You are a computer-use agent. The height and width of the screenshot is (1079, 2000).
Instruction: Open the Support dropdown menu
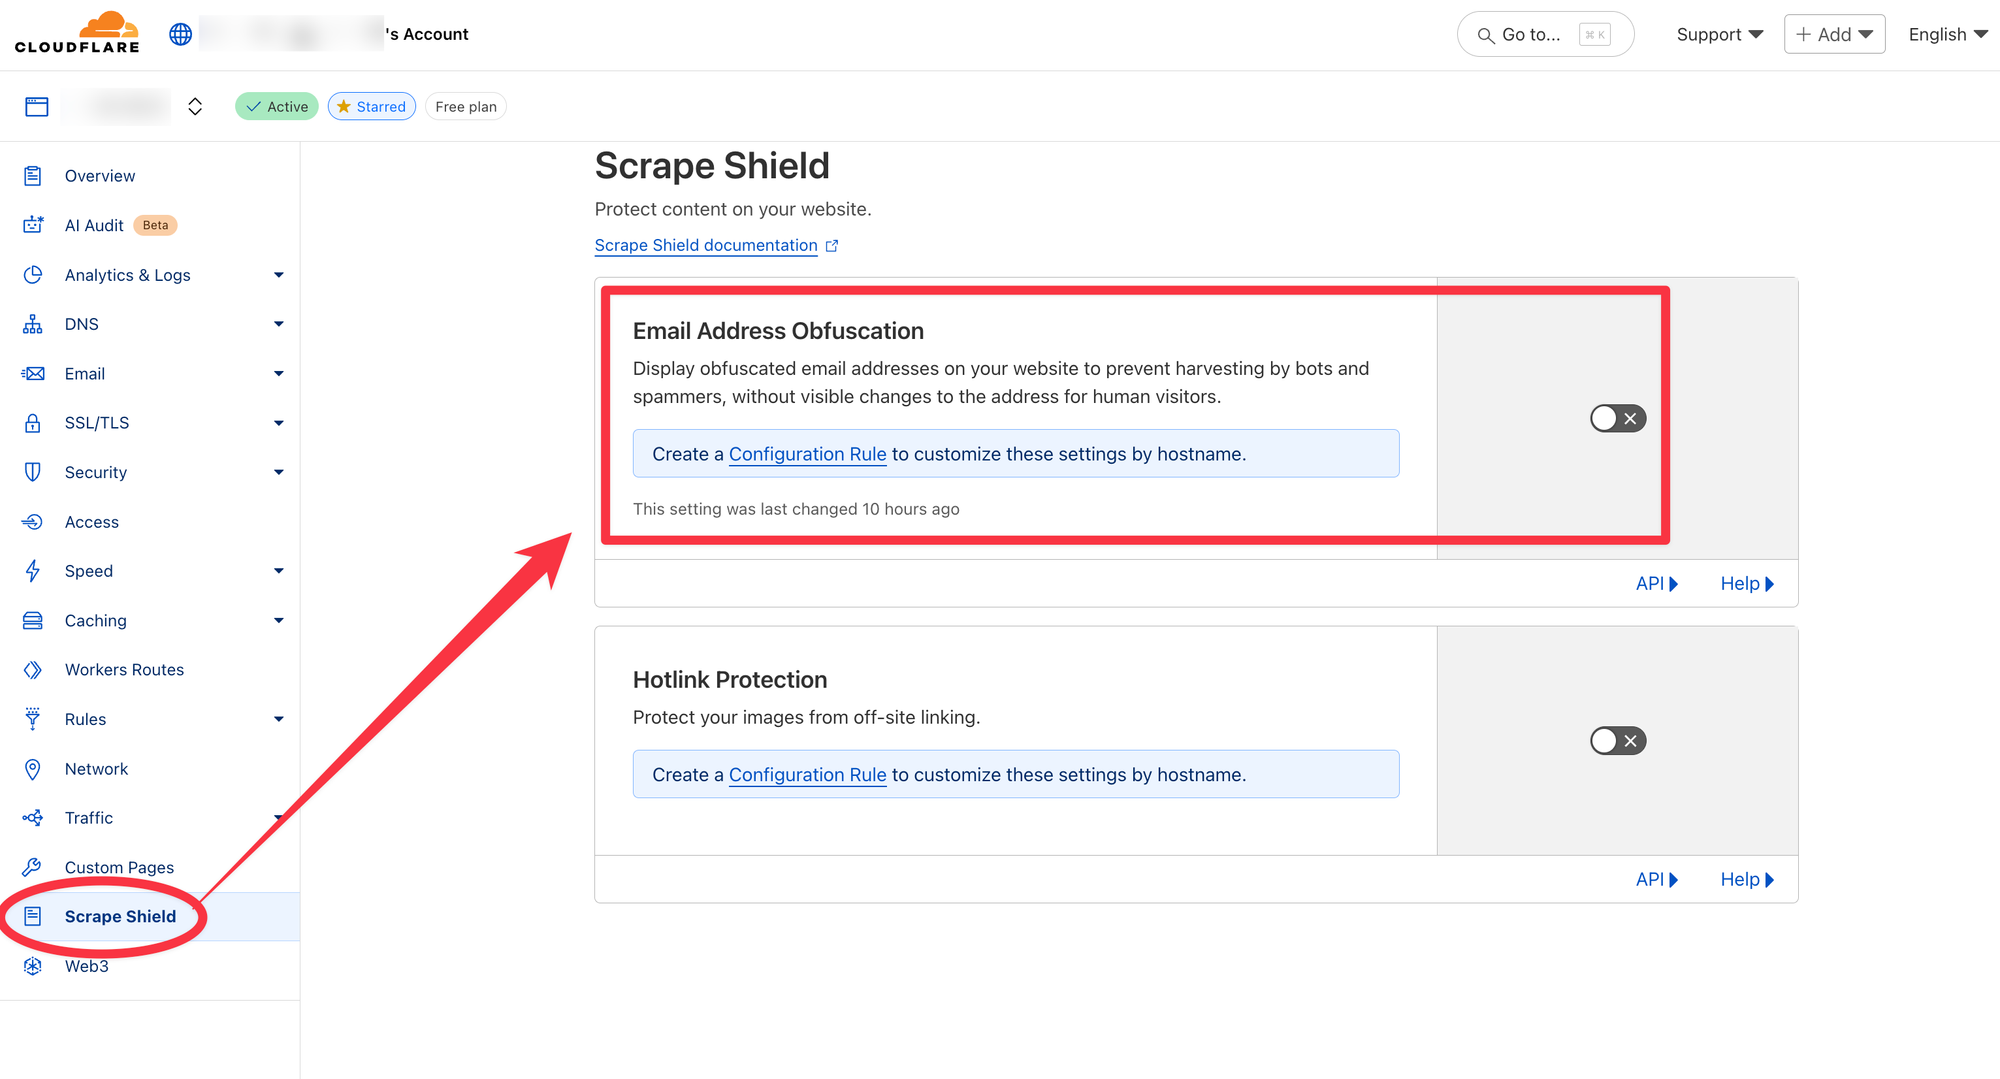tap(1719, 34)
